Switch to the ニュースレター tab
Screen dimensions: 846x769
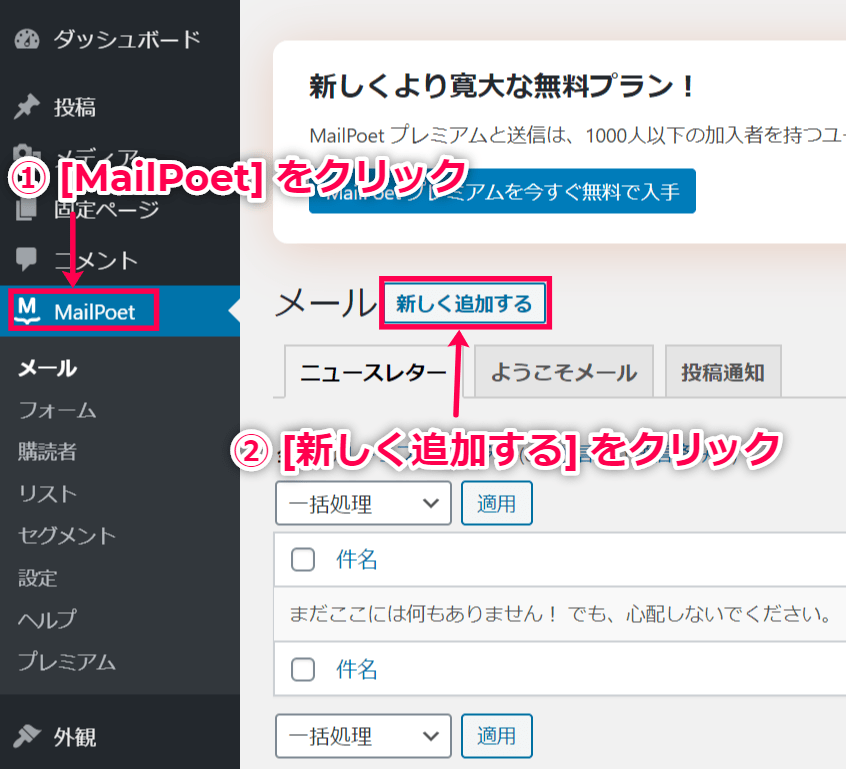[x=373, y=372]
